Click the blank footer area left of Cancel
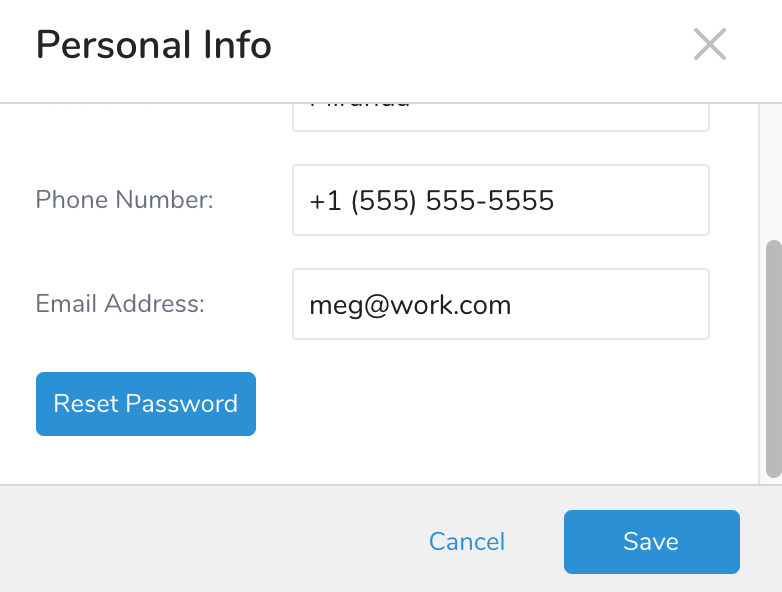Image resolution: width=782 pixels, height=592 pixels. [x=200, y=542]
